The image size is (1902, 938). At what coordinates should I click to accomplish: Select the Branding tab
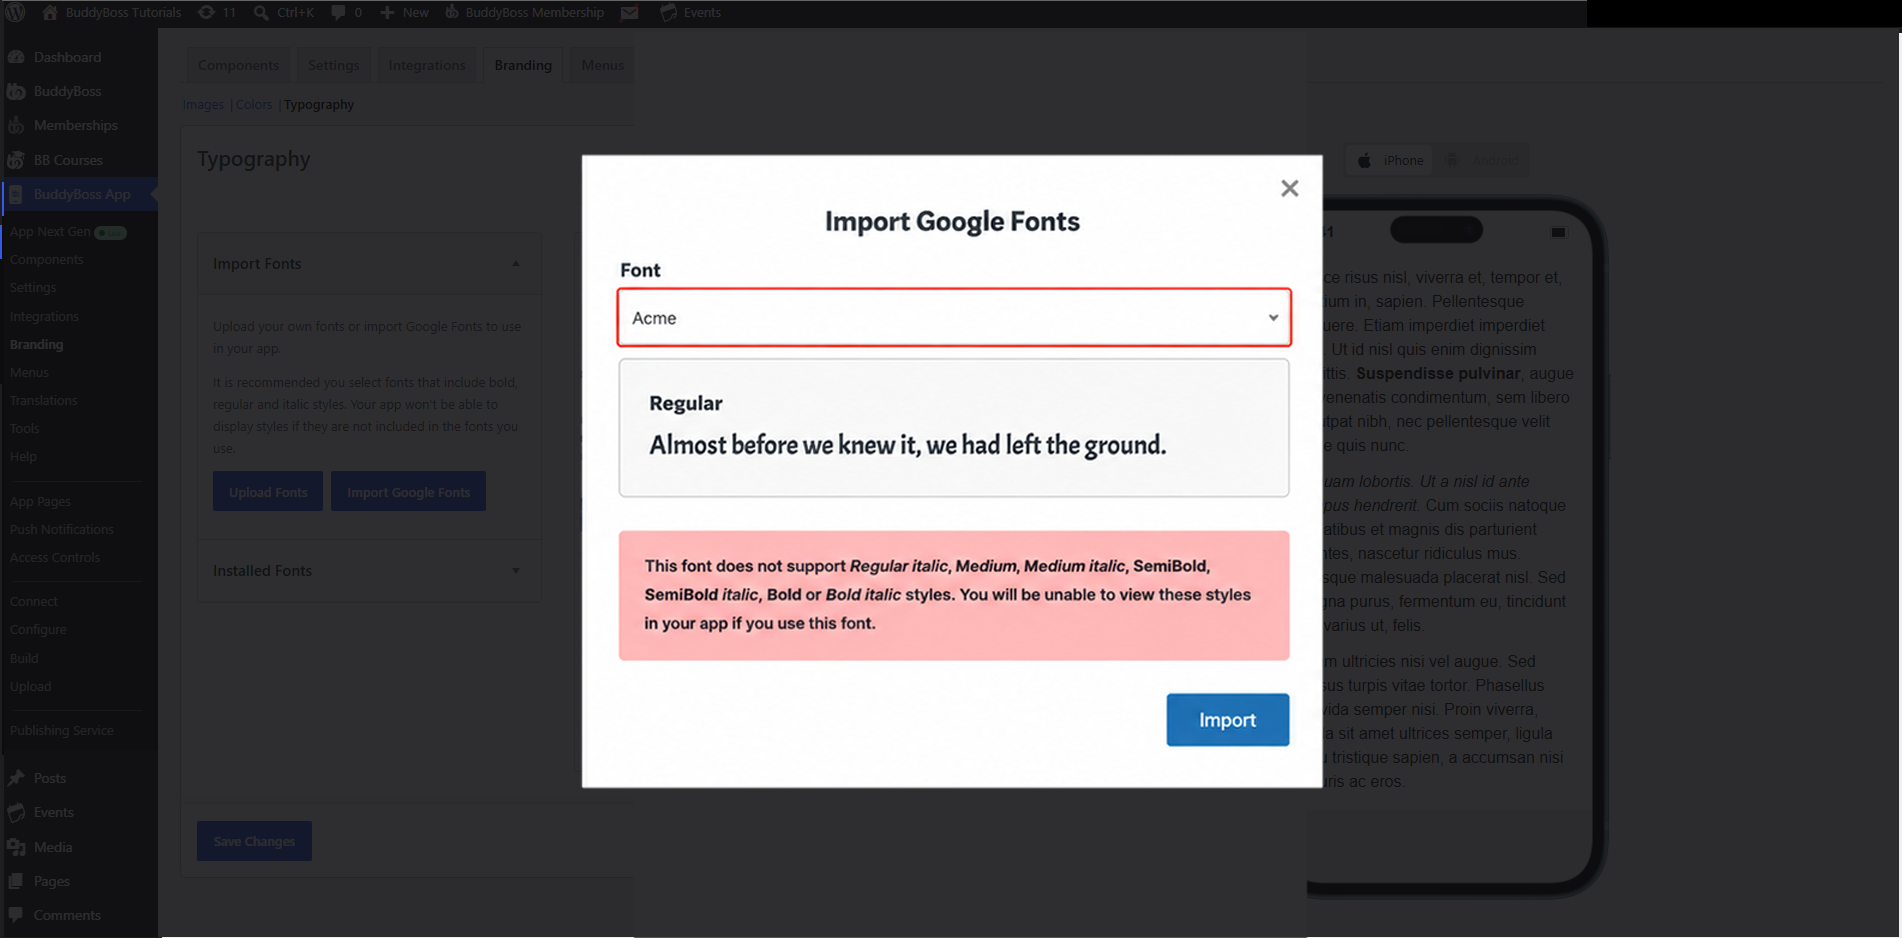[x=523, y=65]
